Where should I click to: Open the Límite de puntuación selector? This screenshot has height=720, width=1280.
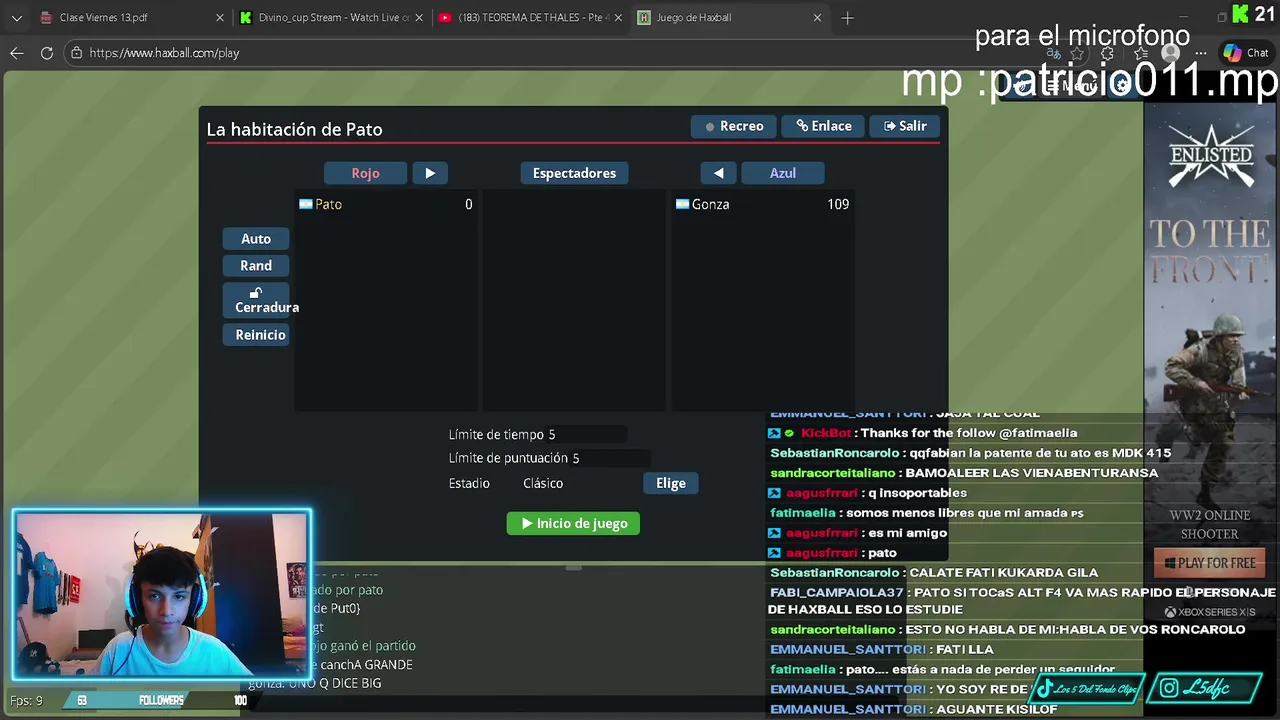click(x=609, y=458)
